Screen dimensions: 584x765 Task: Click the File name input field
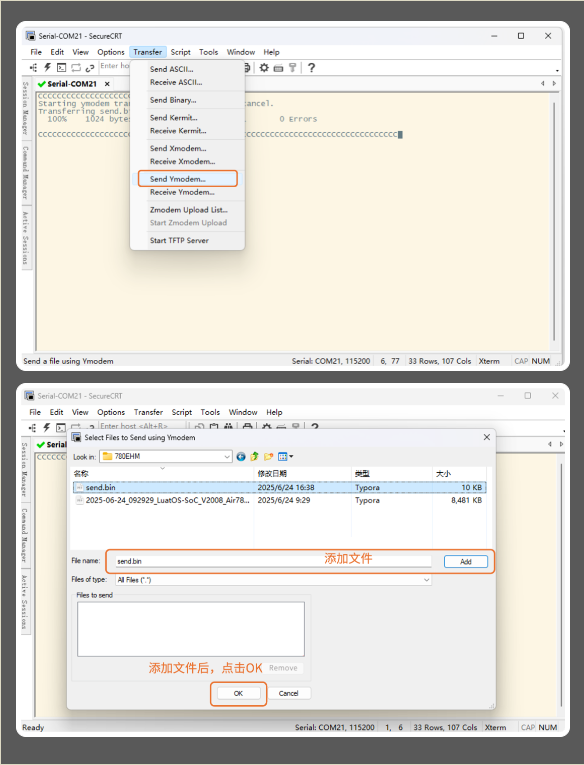[x=273, y=561]
